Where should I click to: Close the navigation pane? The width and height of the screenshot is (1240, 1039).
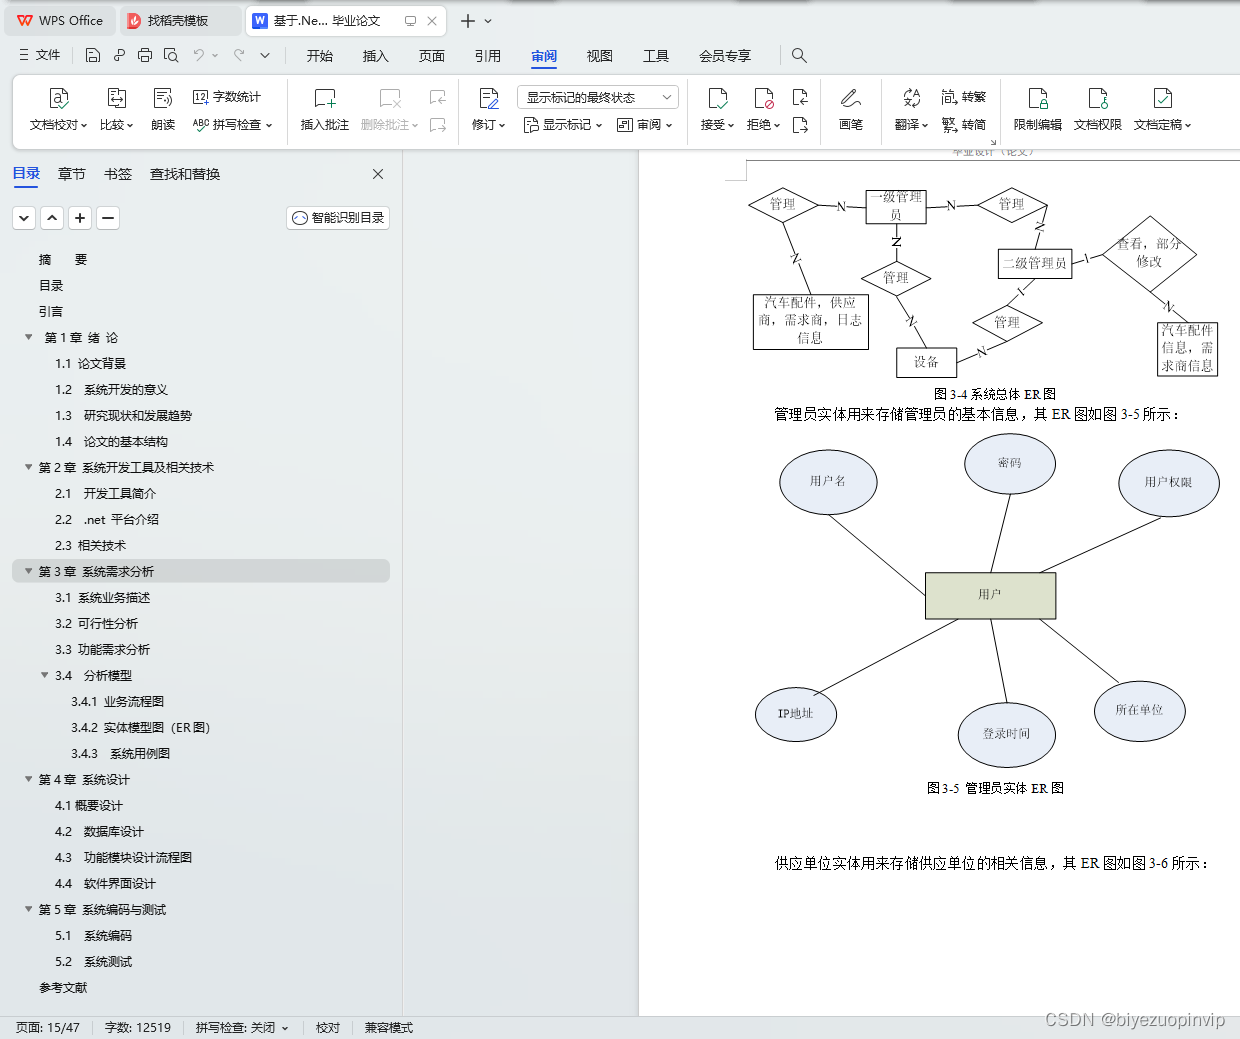[378, 174]
